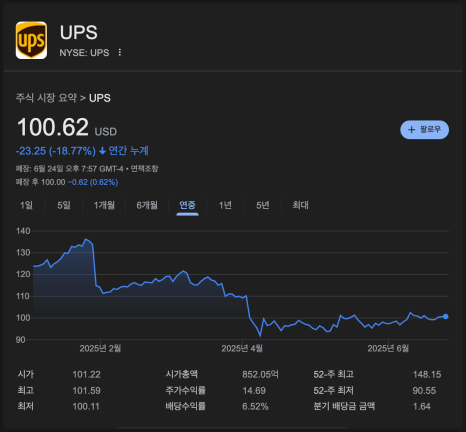Select the 5일 range tab
The width and height of the screenshot is (466, 432).
click(64, 205)
